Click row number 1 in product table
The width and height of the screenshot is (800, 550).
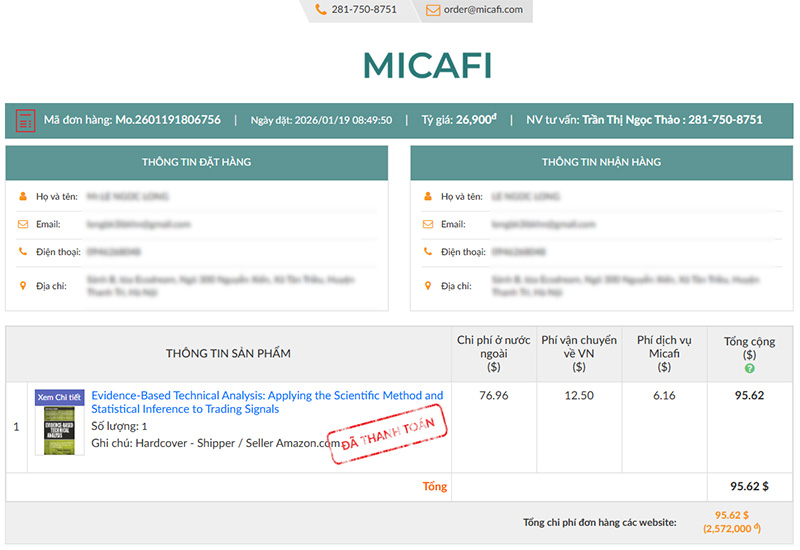(x=16, y=427)
